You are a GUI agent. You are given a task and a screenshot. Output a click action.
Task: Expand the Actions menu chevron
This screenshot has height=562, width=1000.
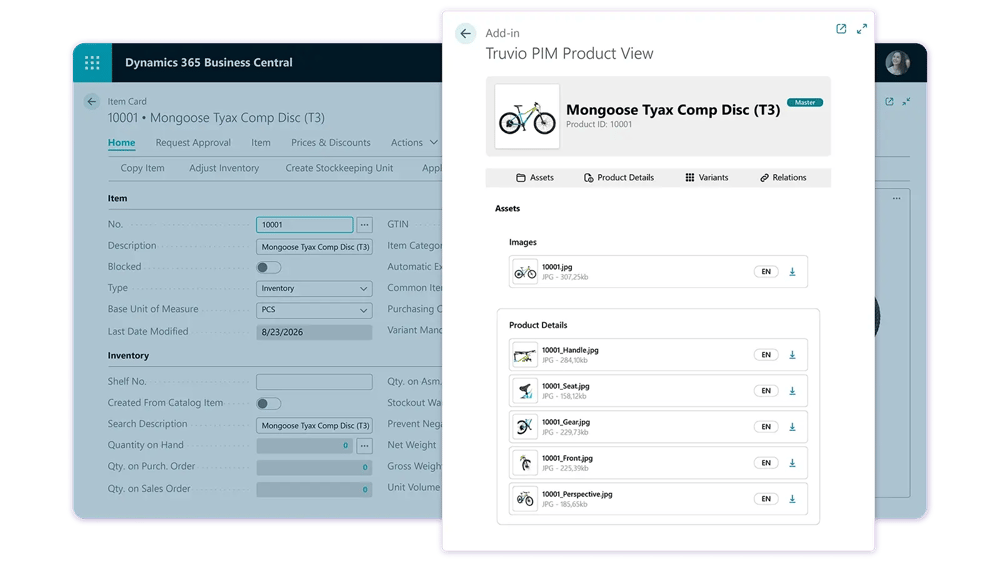click(x=434, y=142)
